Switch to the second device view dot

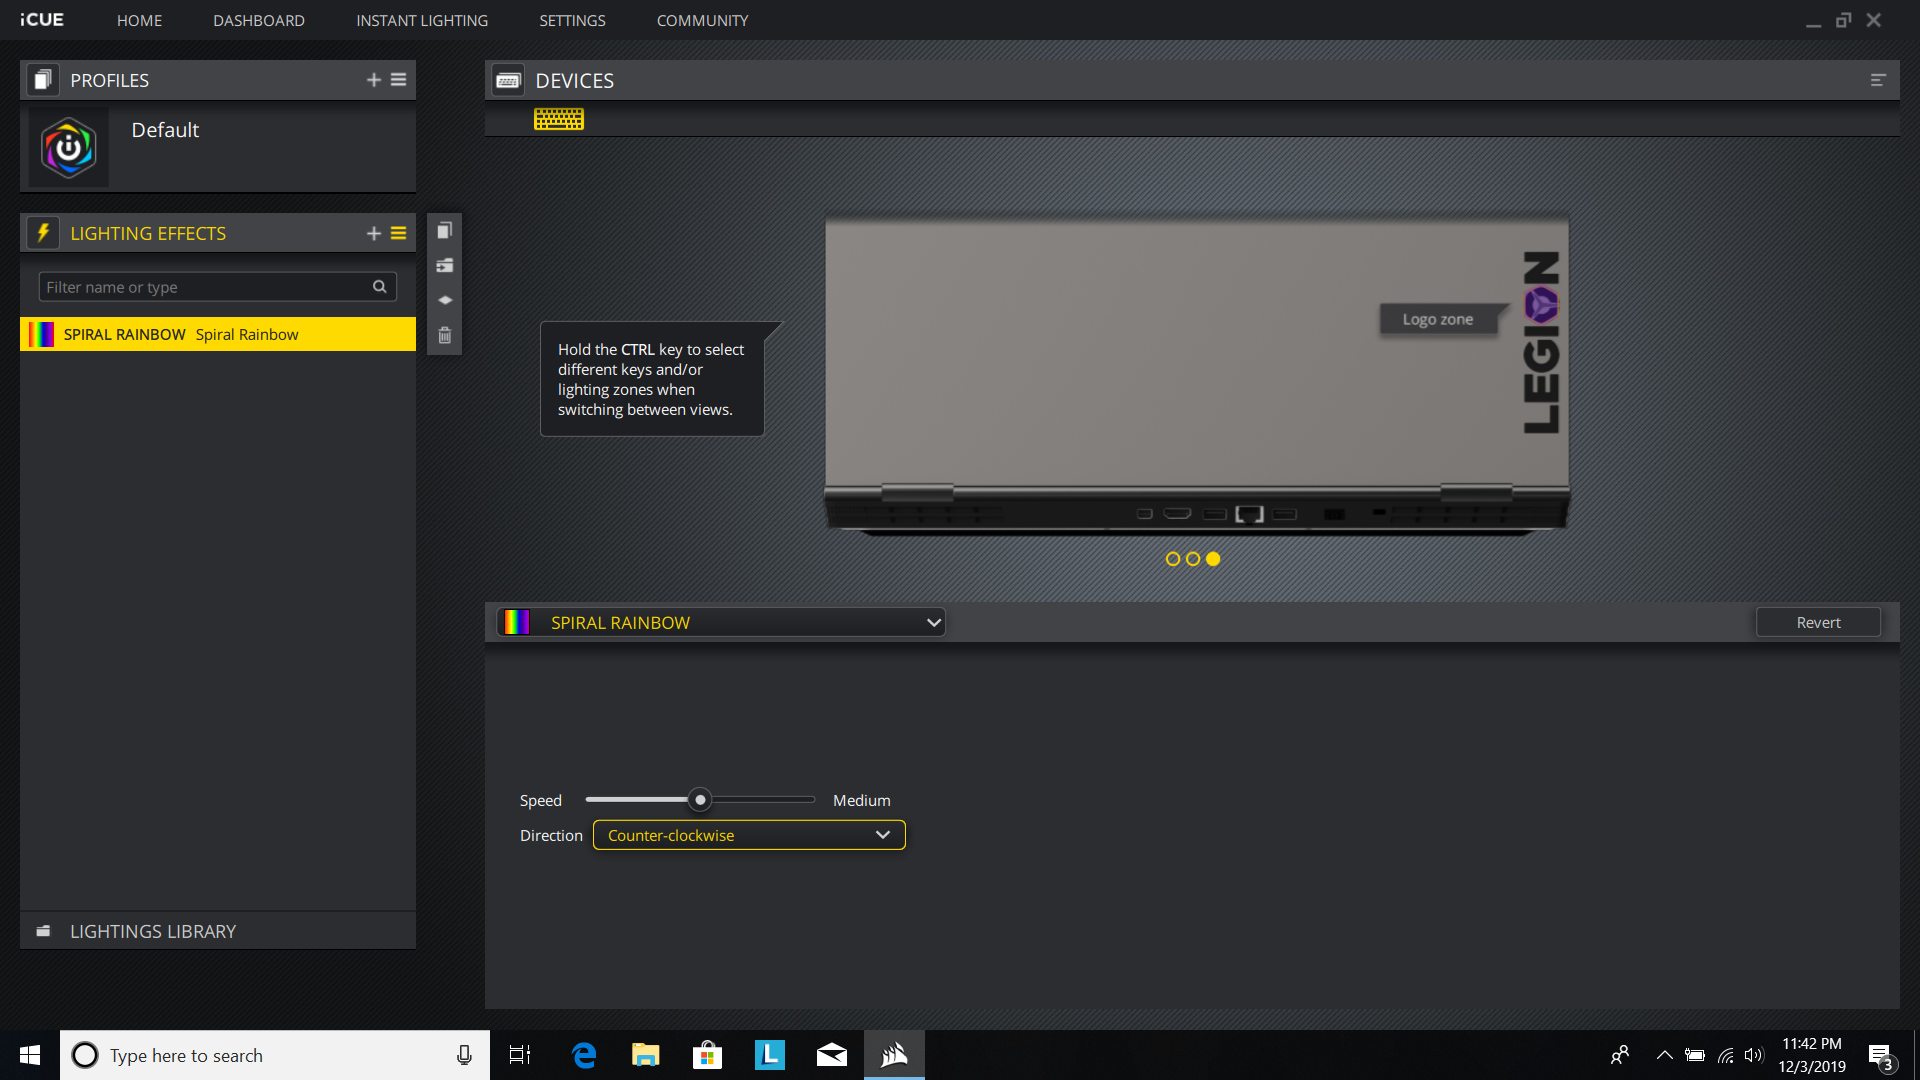1193,559
